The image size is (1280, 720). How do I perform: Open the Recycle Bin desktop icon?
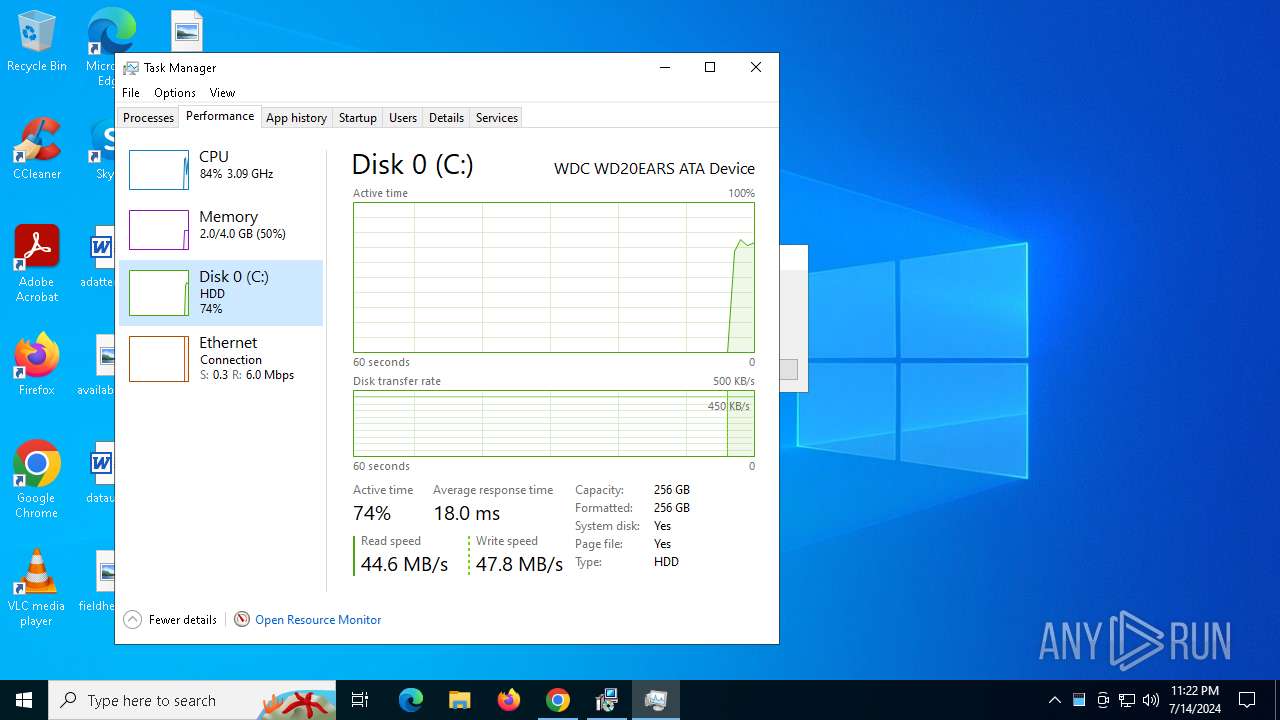37,41
